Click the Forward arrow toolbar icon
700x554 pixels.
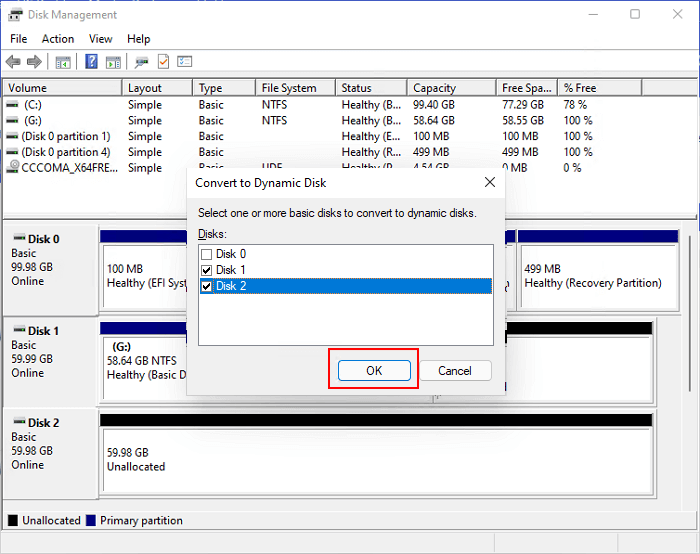[35, 62]
